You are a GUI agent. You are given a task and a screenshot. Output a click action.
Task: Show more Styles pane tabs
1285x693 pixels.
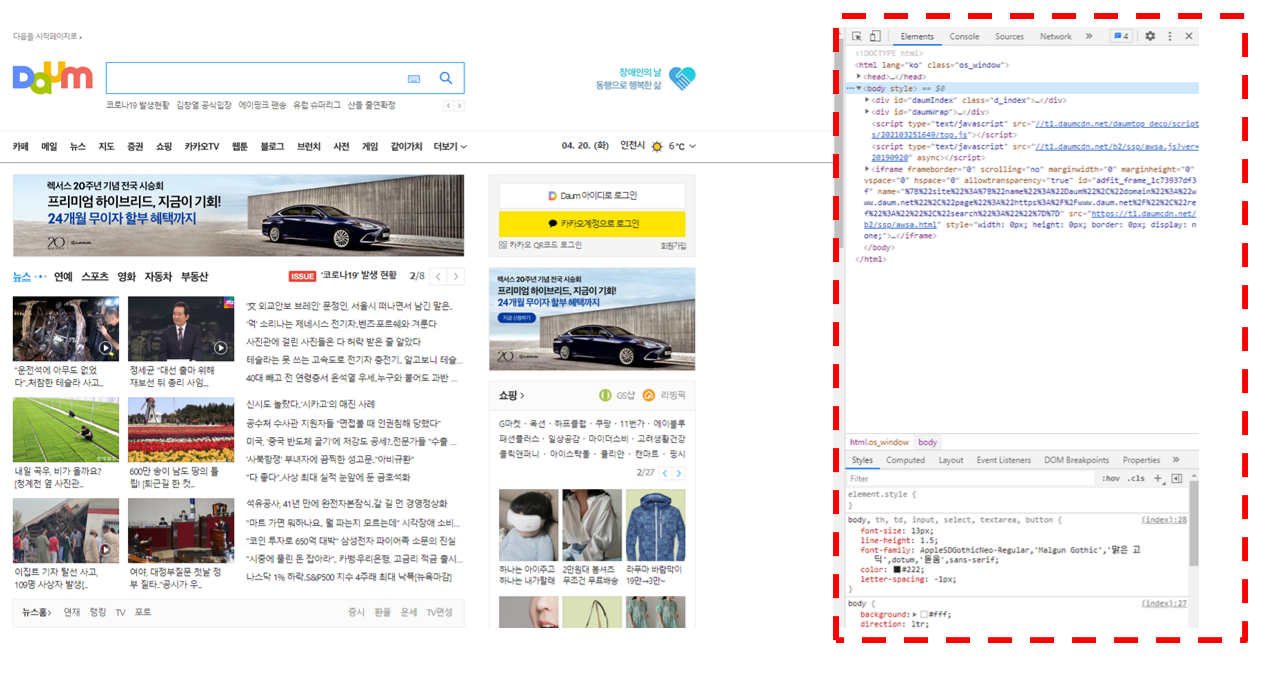click(1176, 460)
